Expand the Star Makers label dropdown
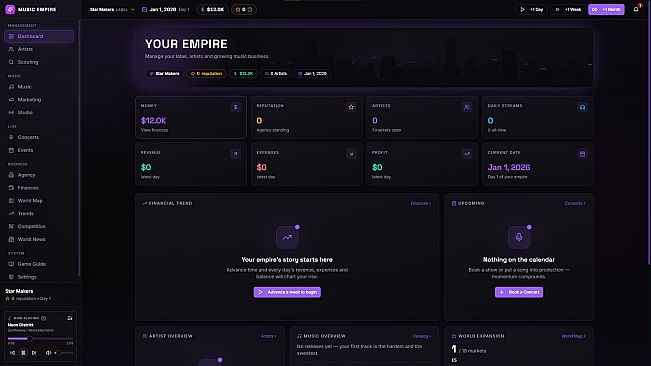Image resolution: width=651 pixels, height=366 pixels. (x=112, y=9)
